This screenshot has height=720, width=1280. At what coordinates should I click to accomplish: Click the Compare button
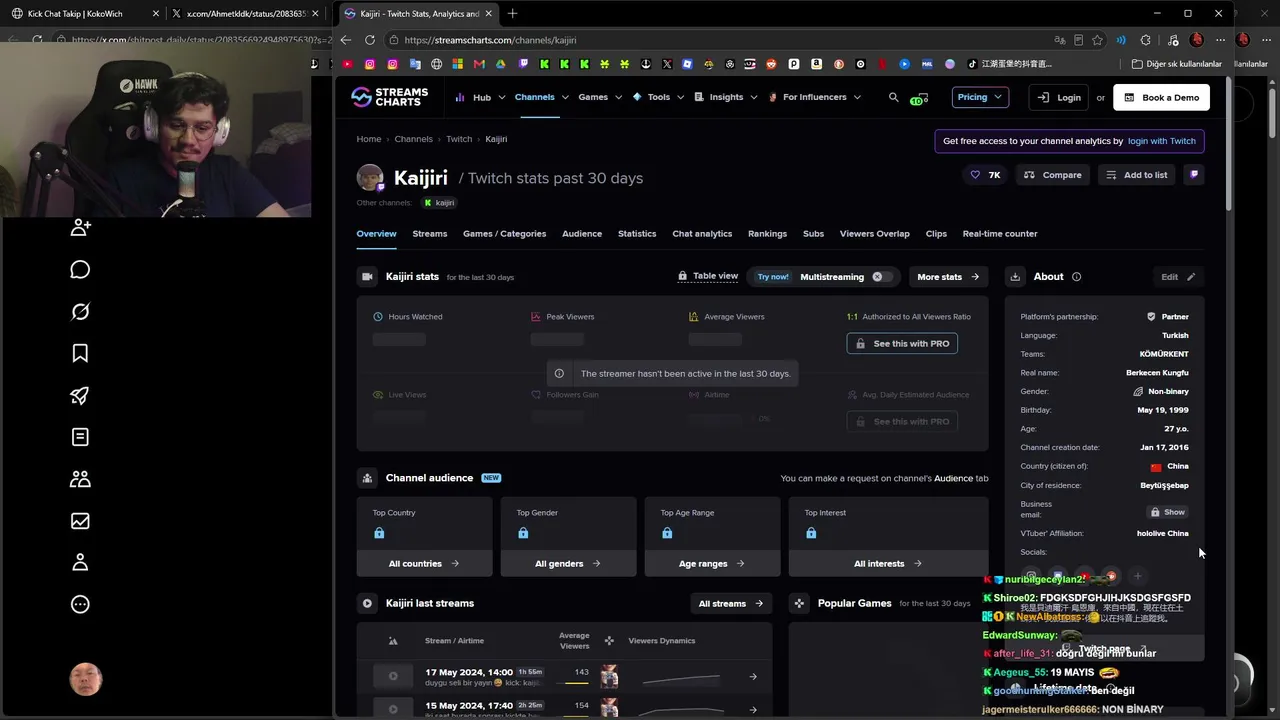coord(1052,175)
